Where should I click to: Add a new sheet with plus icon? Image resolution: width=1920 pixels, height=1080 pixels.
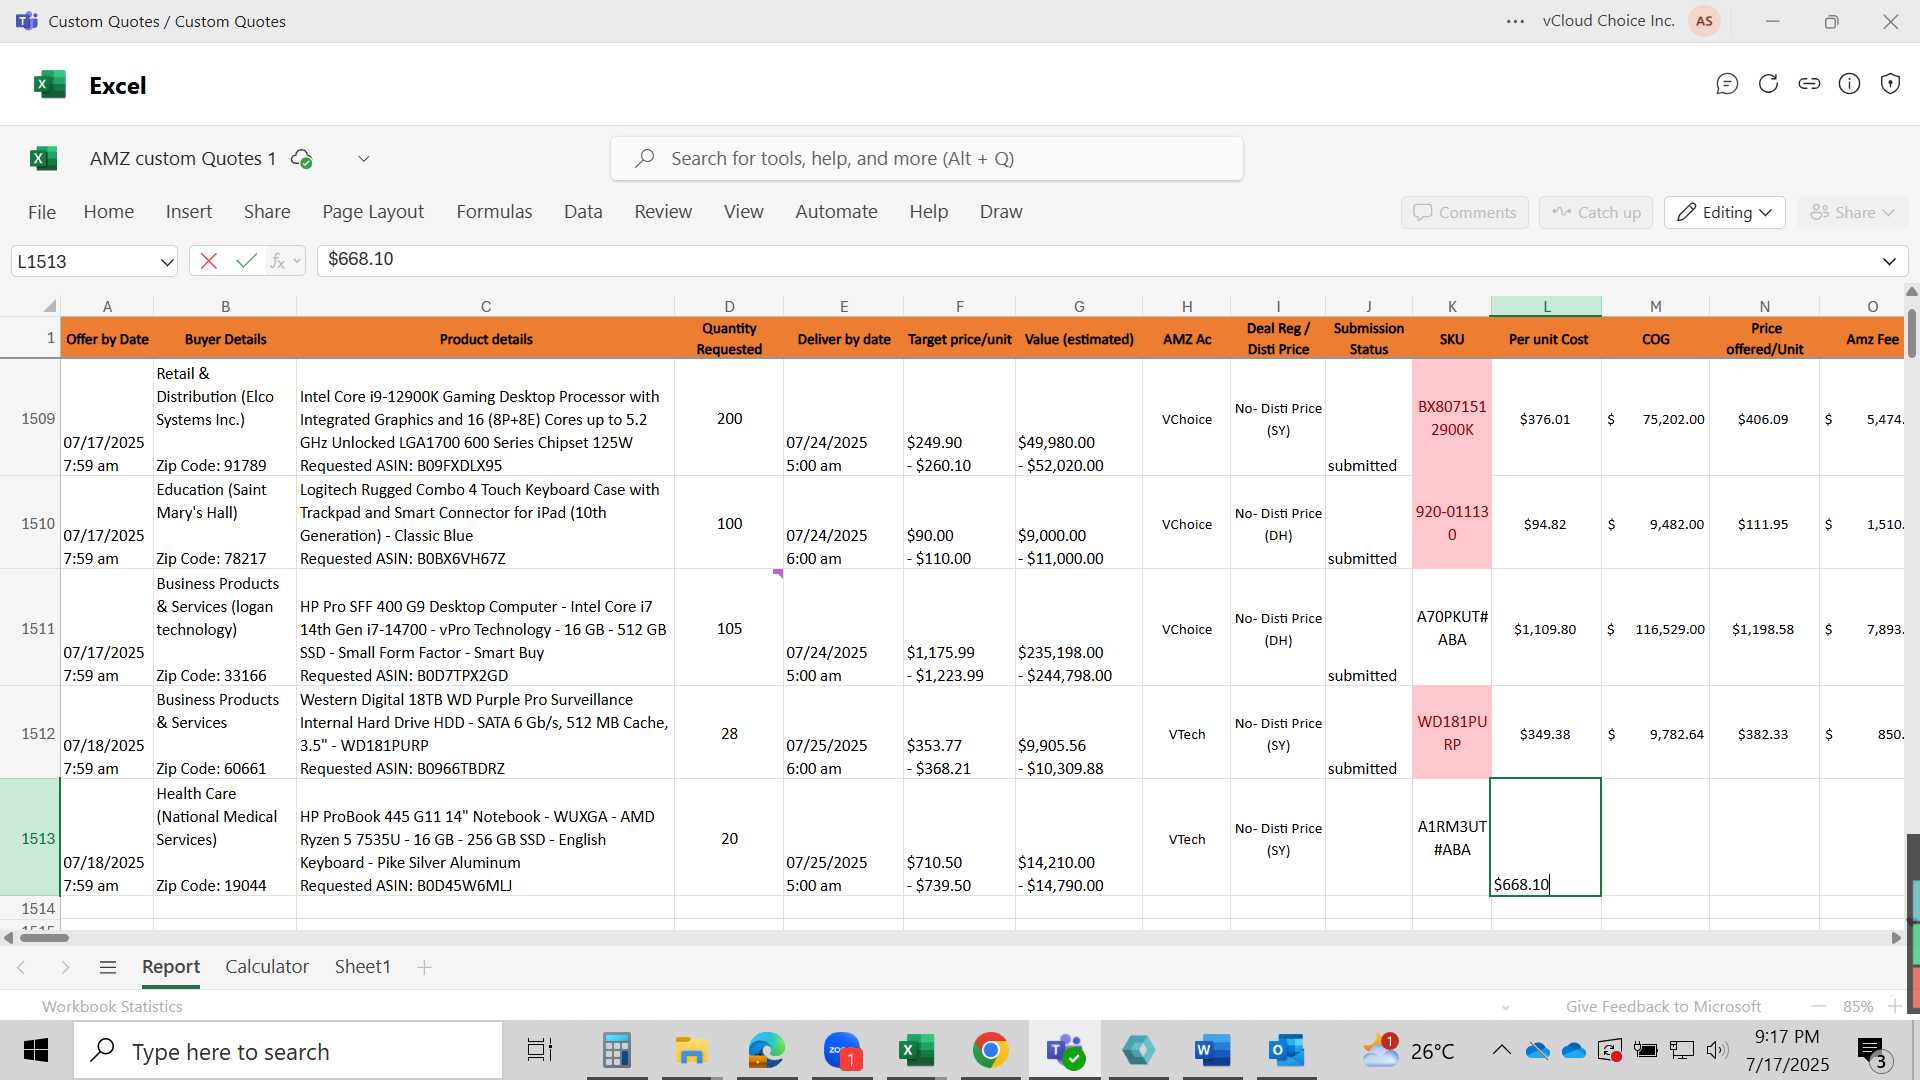coord(424,967)
